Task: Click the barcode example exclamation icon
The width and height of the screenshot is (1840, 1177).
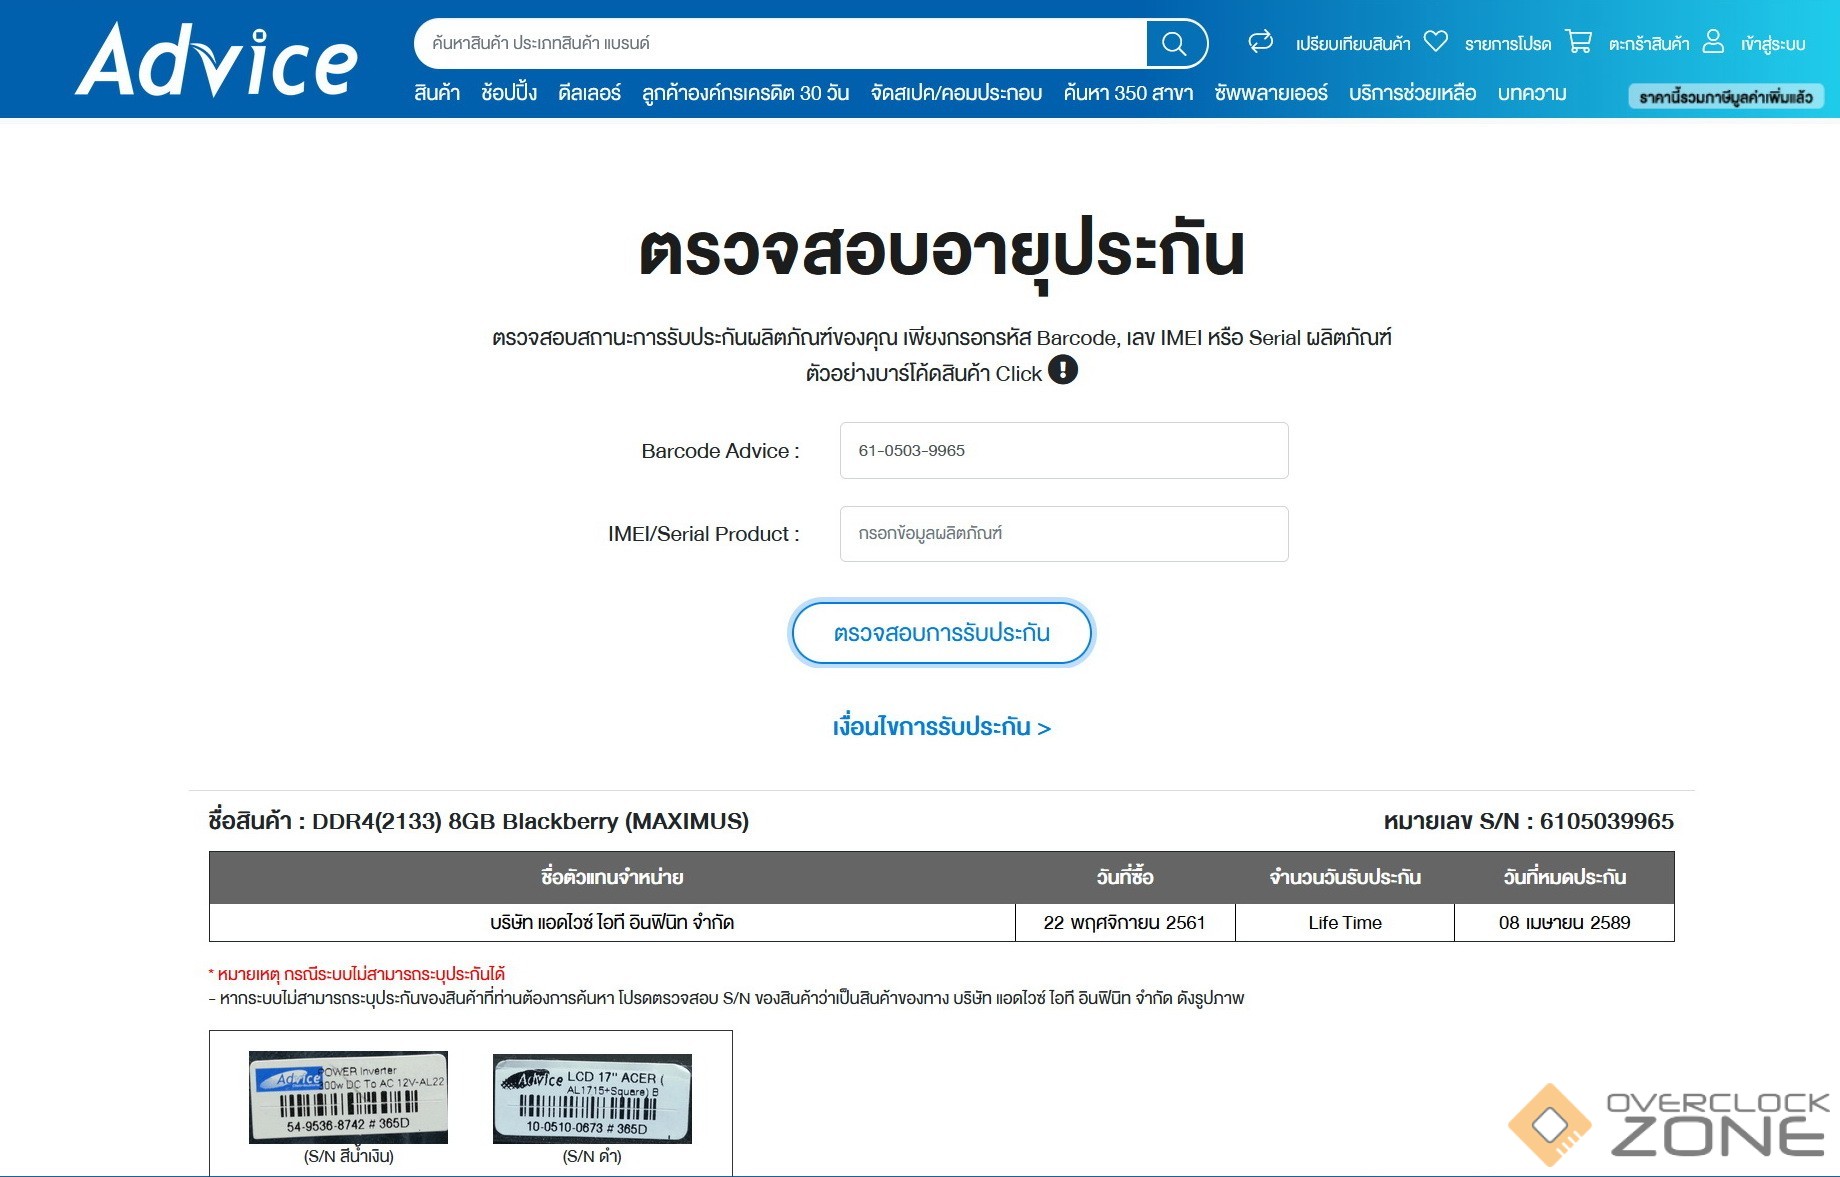Action: tap(1063, 370)
